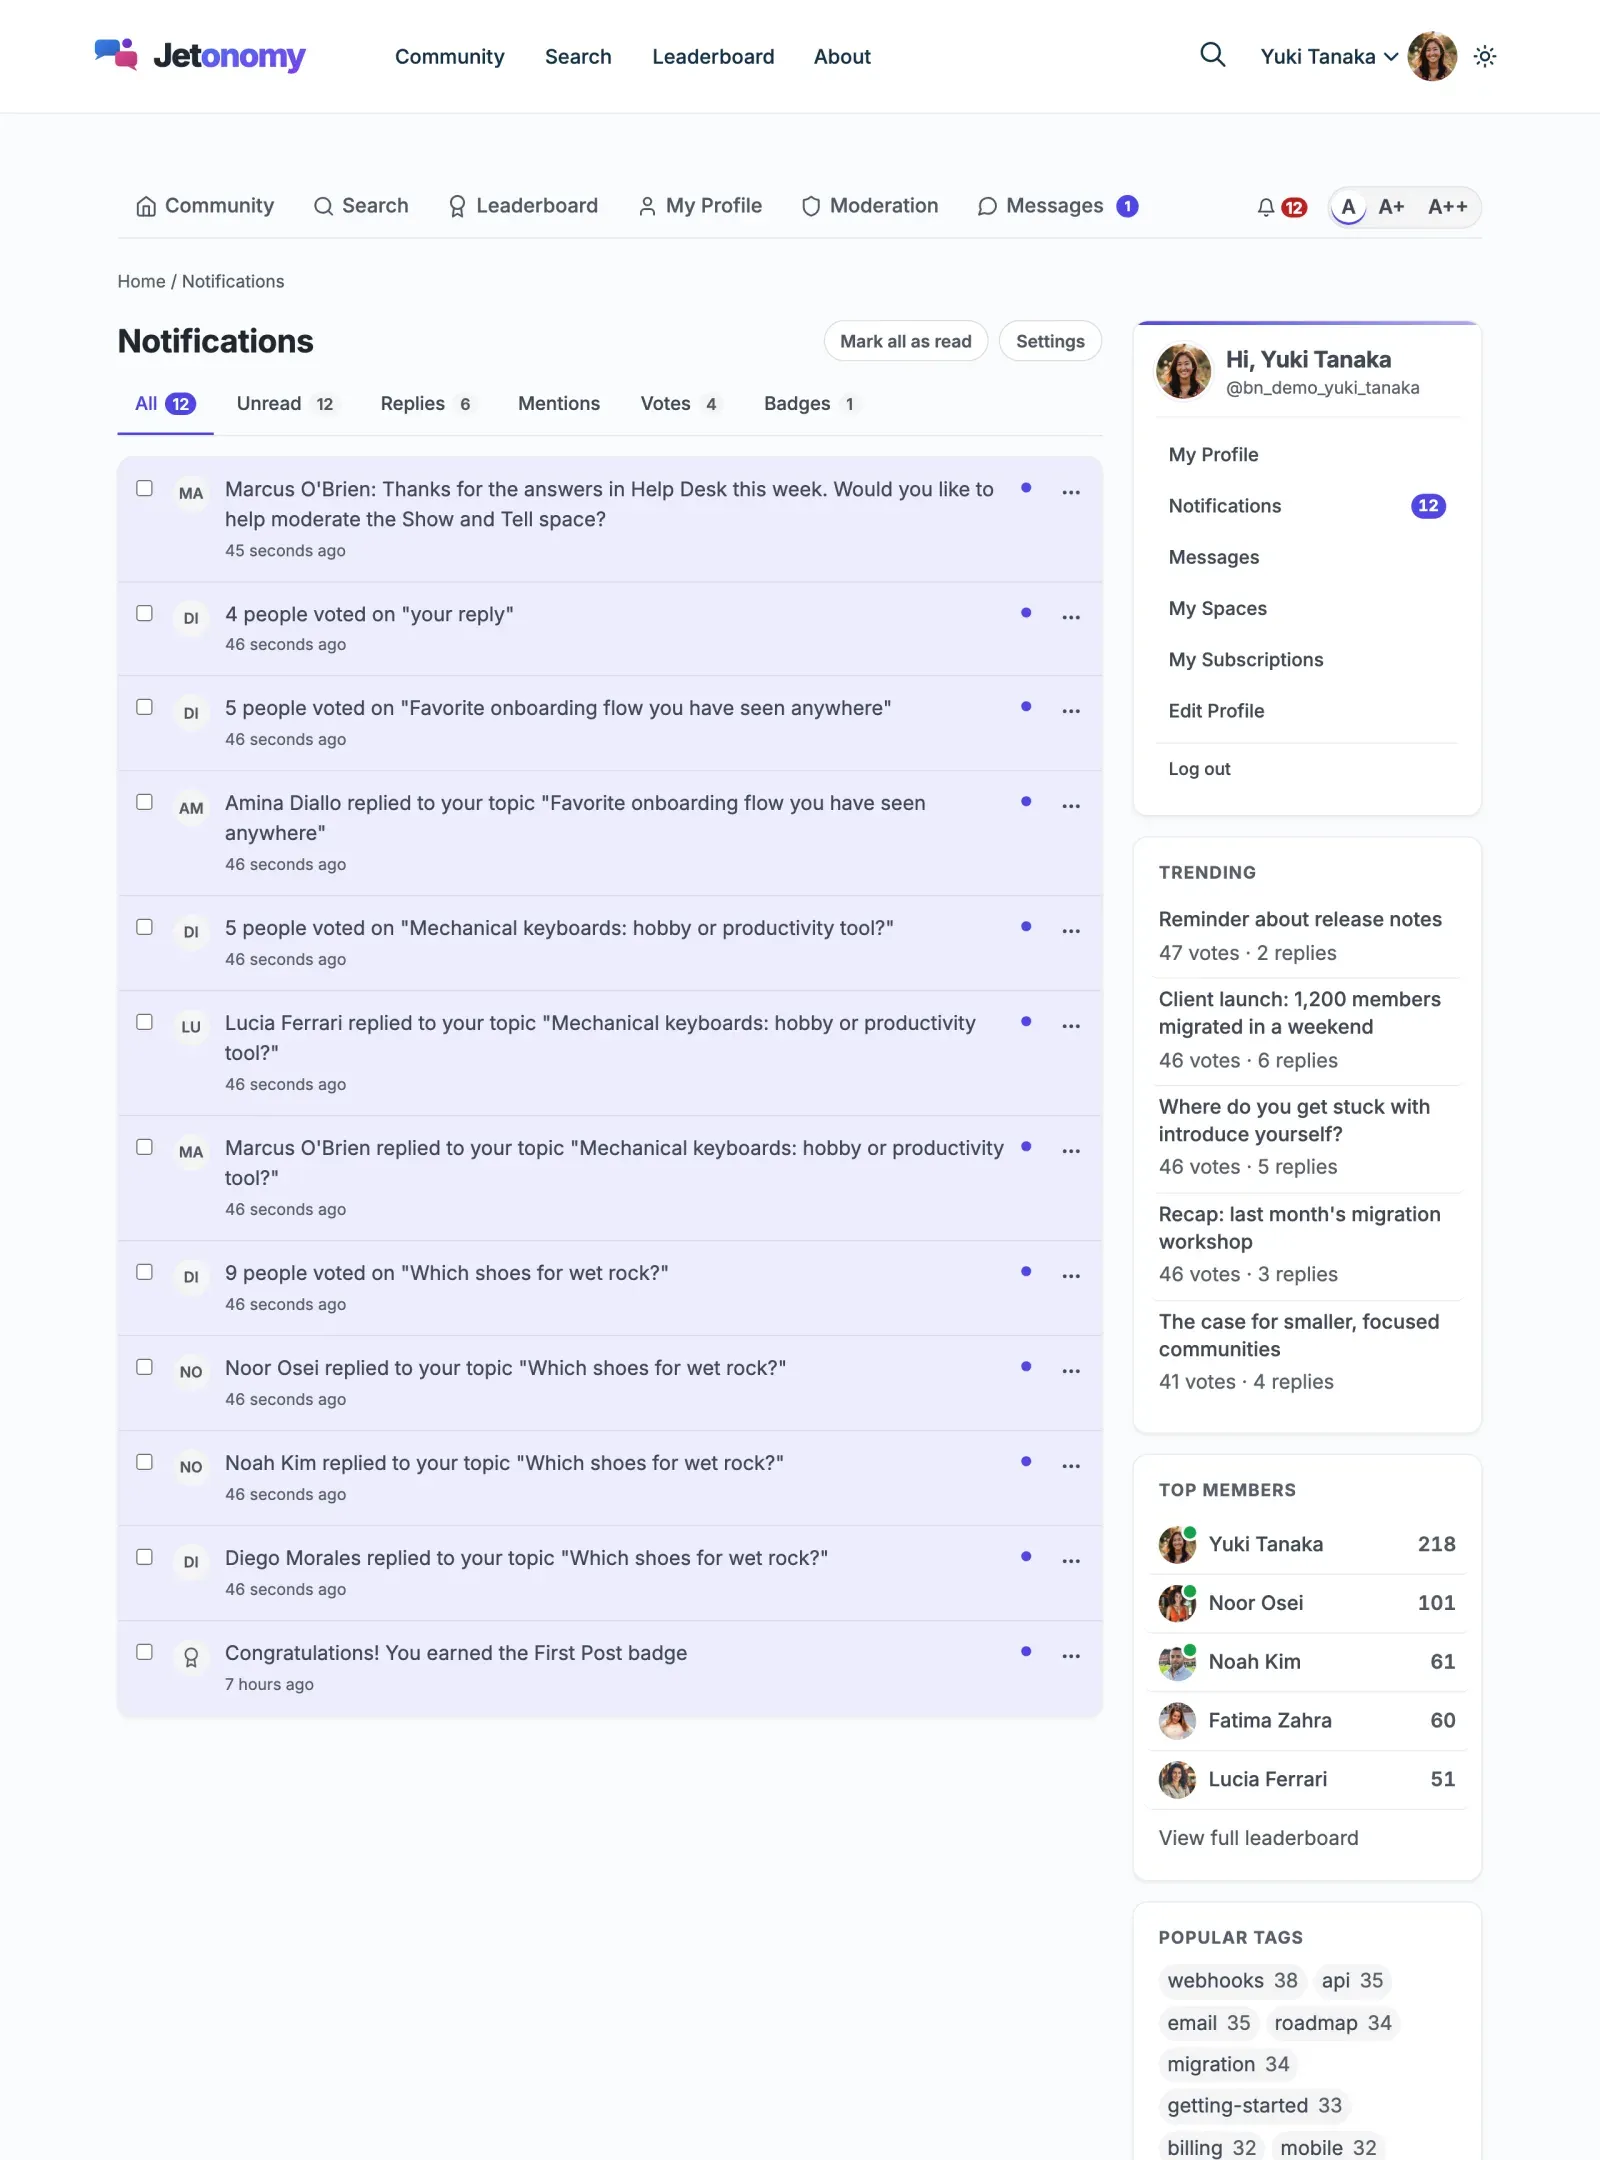This screenshot has width=1600, height=2160.
Task: Set font size to A++
Action: point(1447,207)
